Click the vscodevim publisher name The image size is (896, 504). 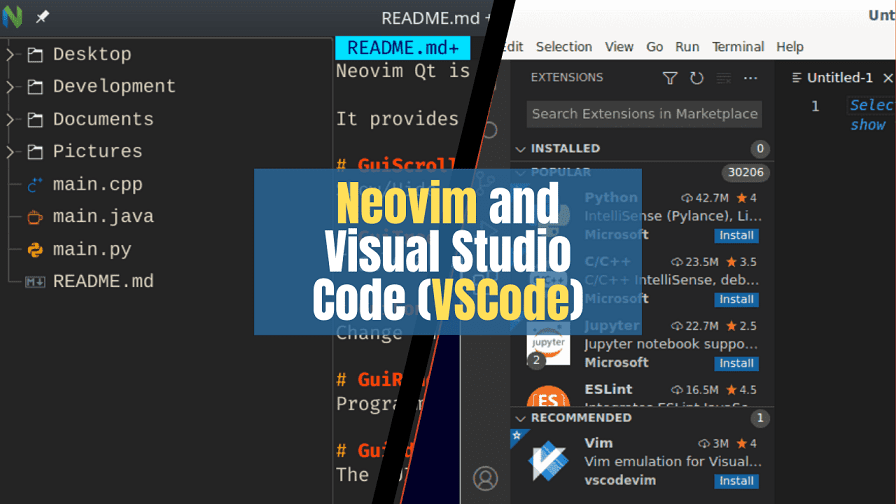click(619, 481)
